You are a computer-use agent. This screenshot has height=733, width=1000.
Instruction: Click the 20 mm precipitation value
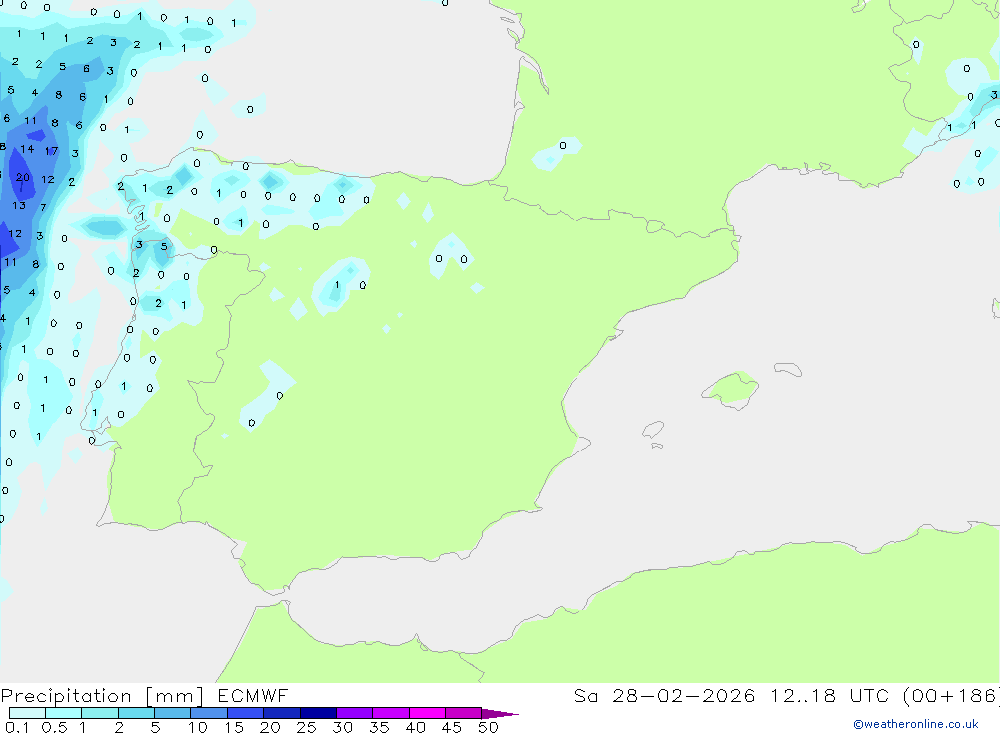coord(22,177)
